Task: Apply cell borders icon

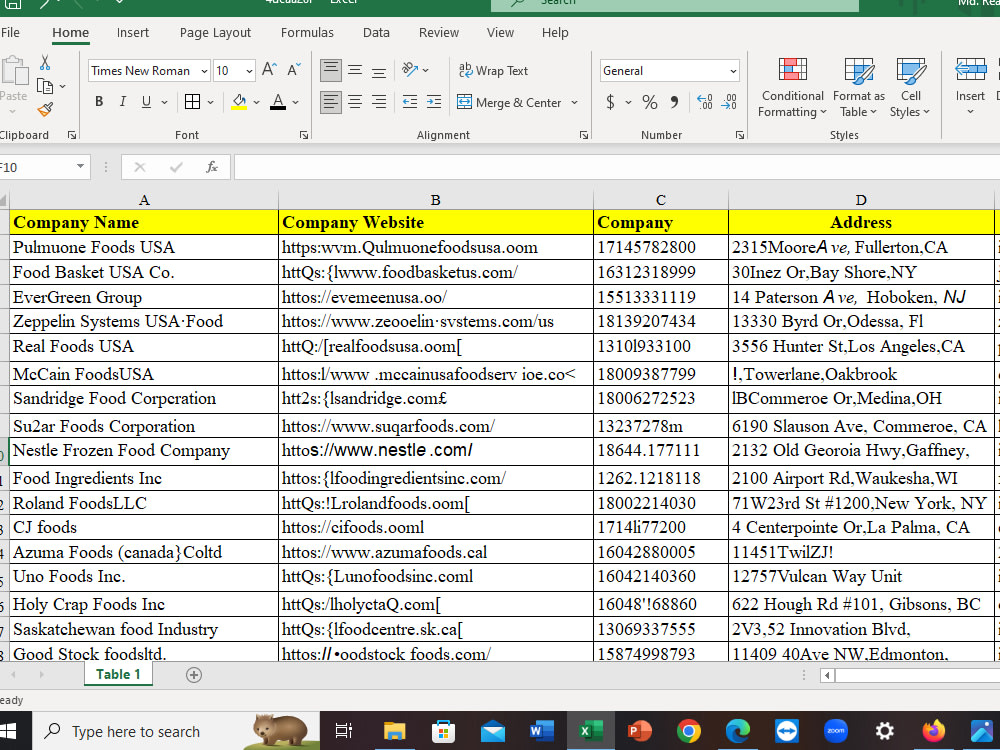Action: coord(192,102)
